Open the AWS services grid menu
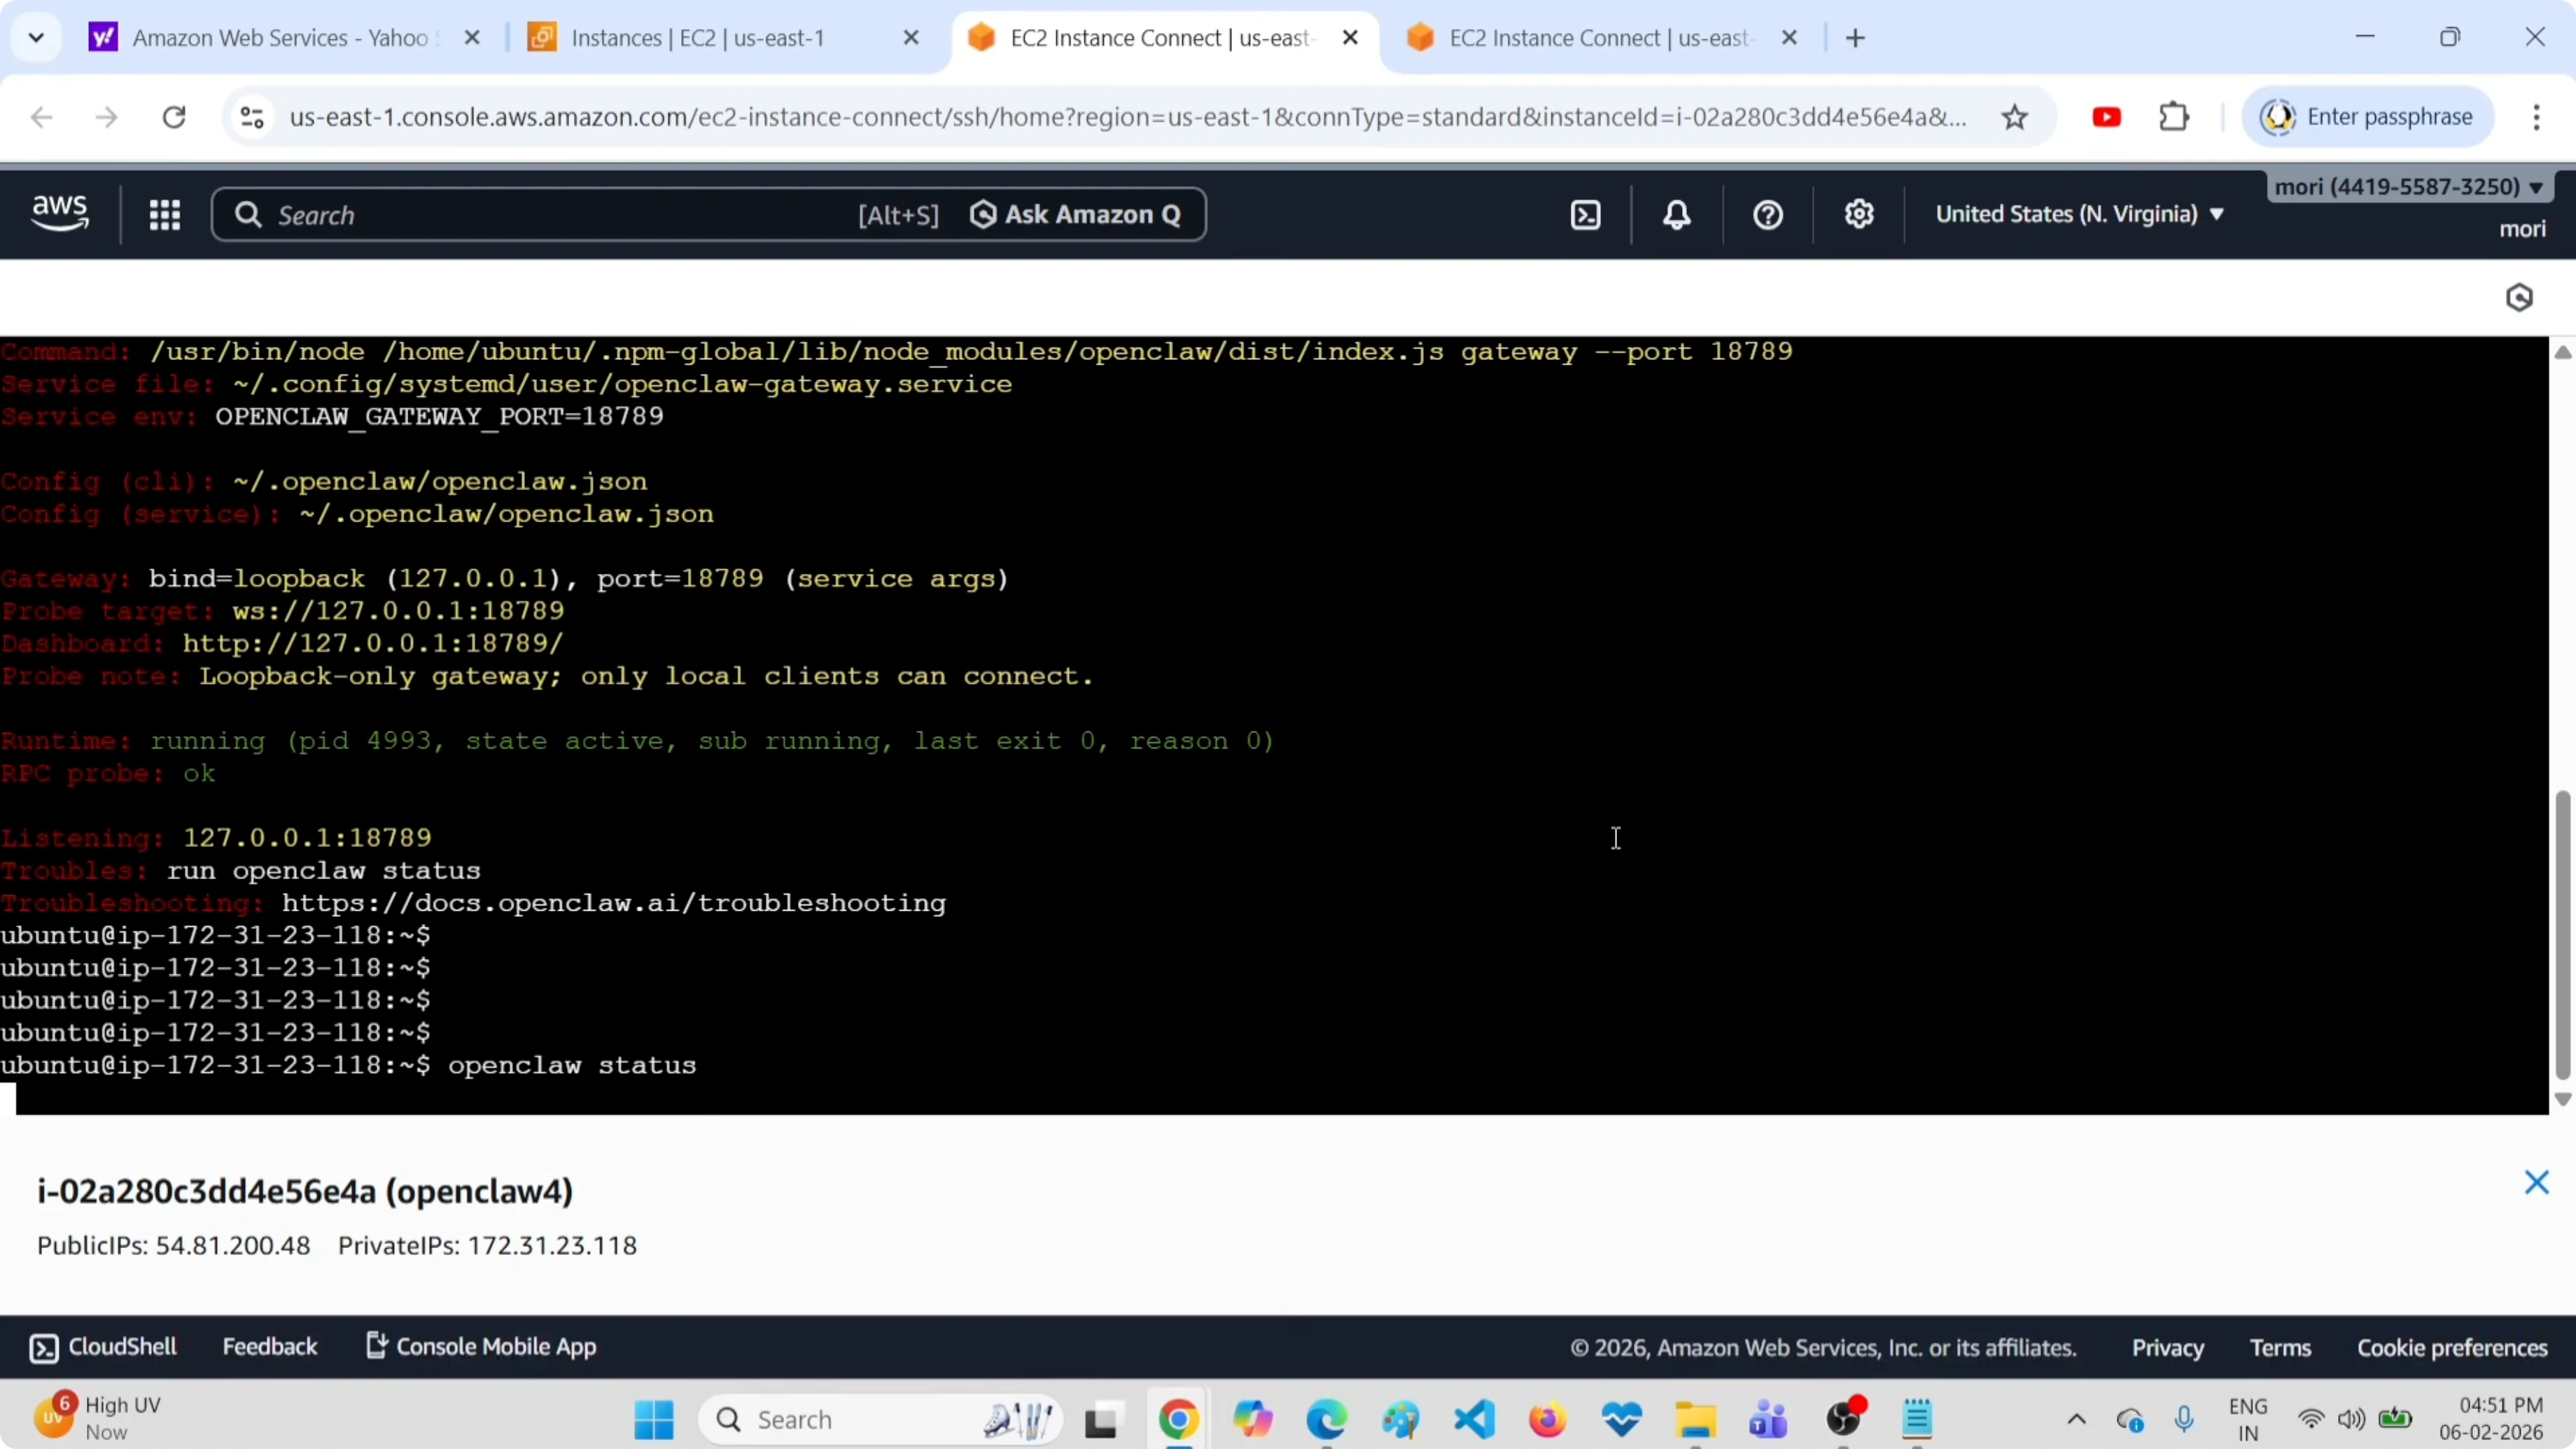2576x1449 pixels. (165, 214)
